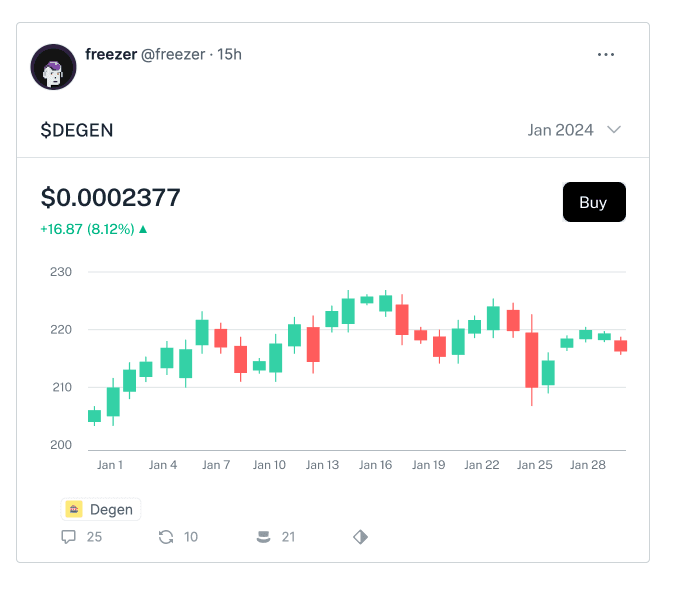Click the 15h timestamp link
Screen dimensions: 678x597
tap(229, 54)
